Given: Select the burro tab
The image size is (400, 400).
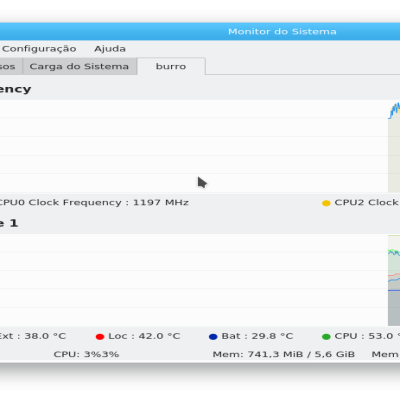Looking at the screenshot, I should [x=171, y=66].
